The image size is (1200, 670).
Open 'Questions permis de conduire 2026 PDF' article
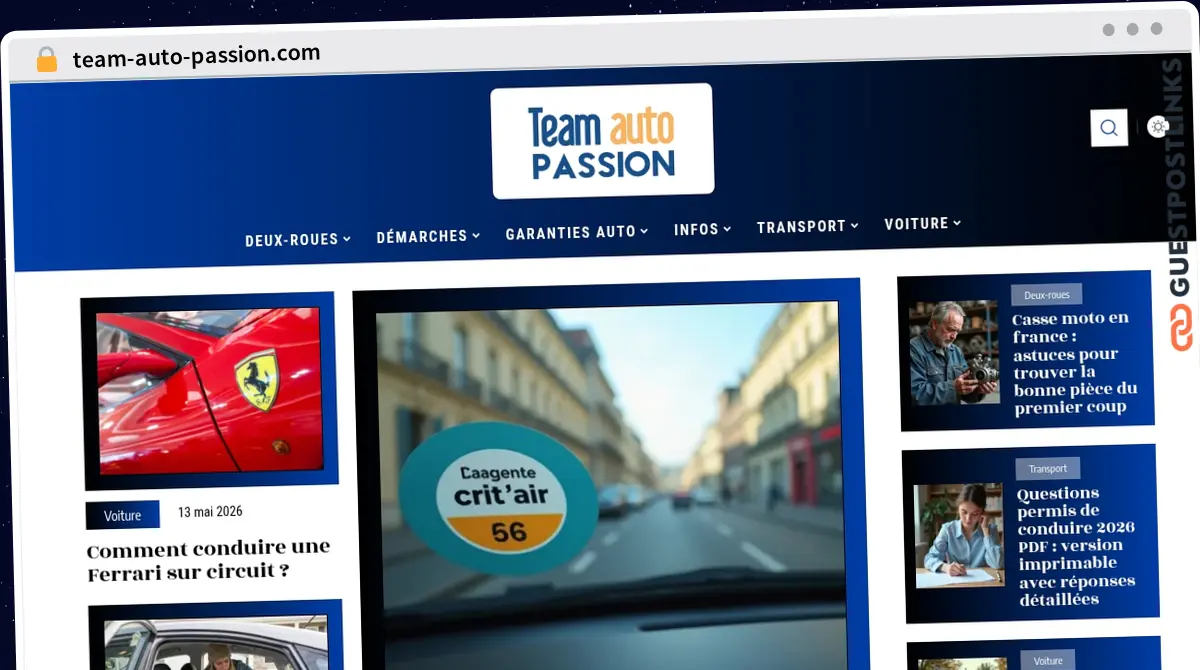tap(1076, 546)
